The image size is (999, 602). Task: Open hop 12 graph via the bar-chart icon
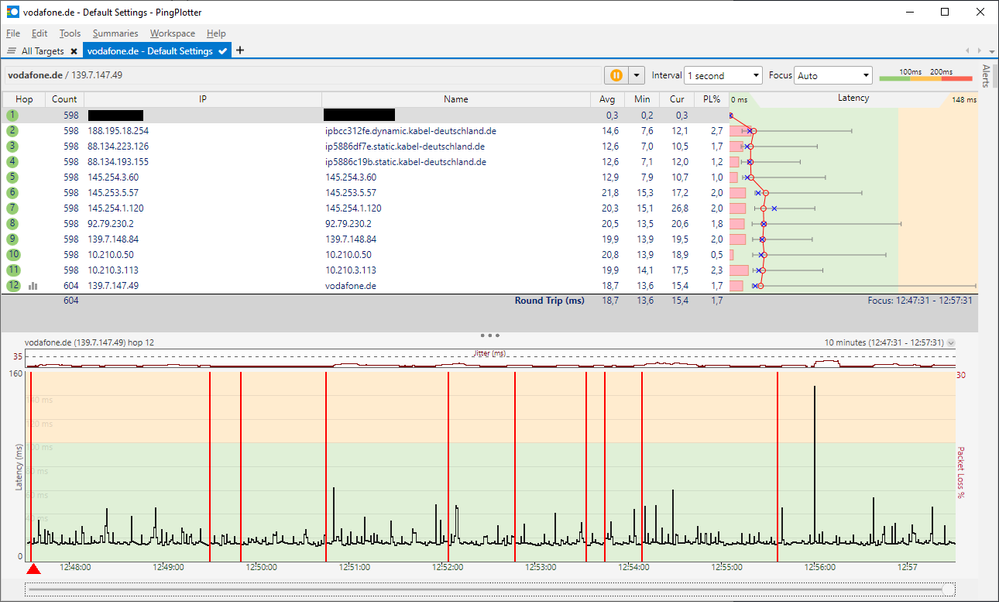33,286
